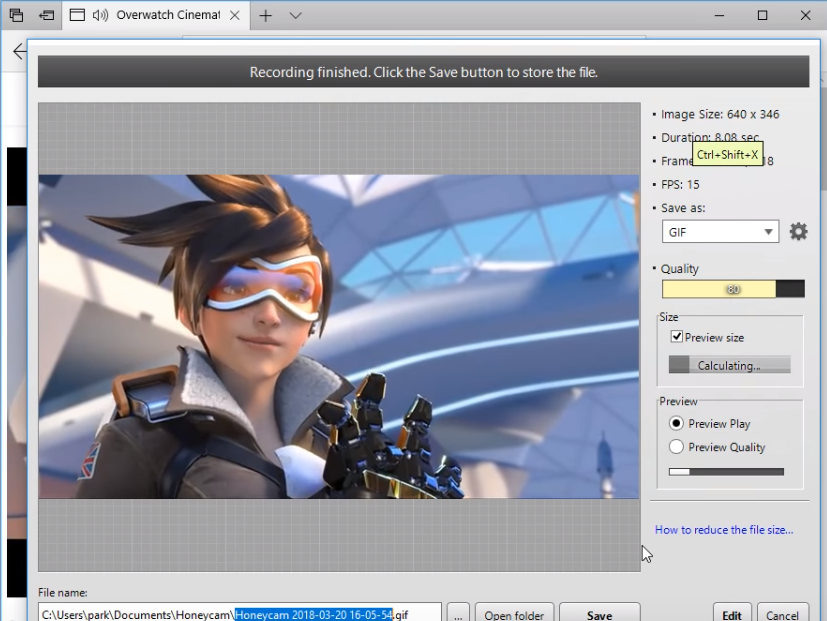Show tab previews chevron
Viewport: 827px width, 621px height.
click(296, 15)
